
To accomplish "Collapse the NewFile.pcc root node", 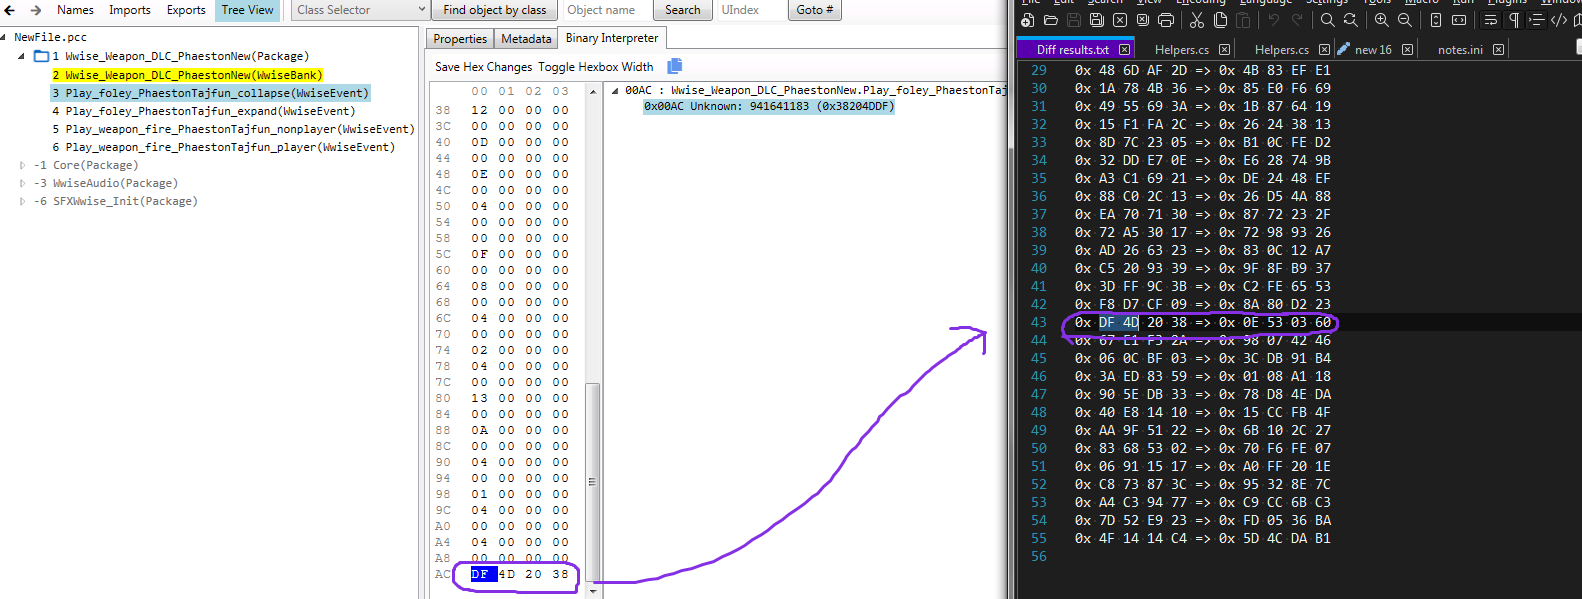I will click(x=5, y=37).
